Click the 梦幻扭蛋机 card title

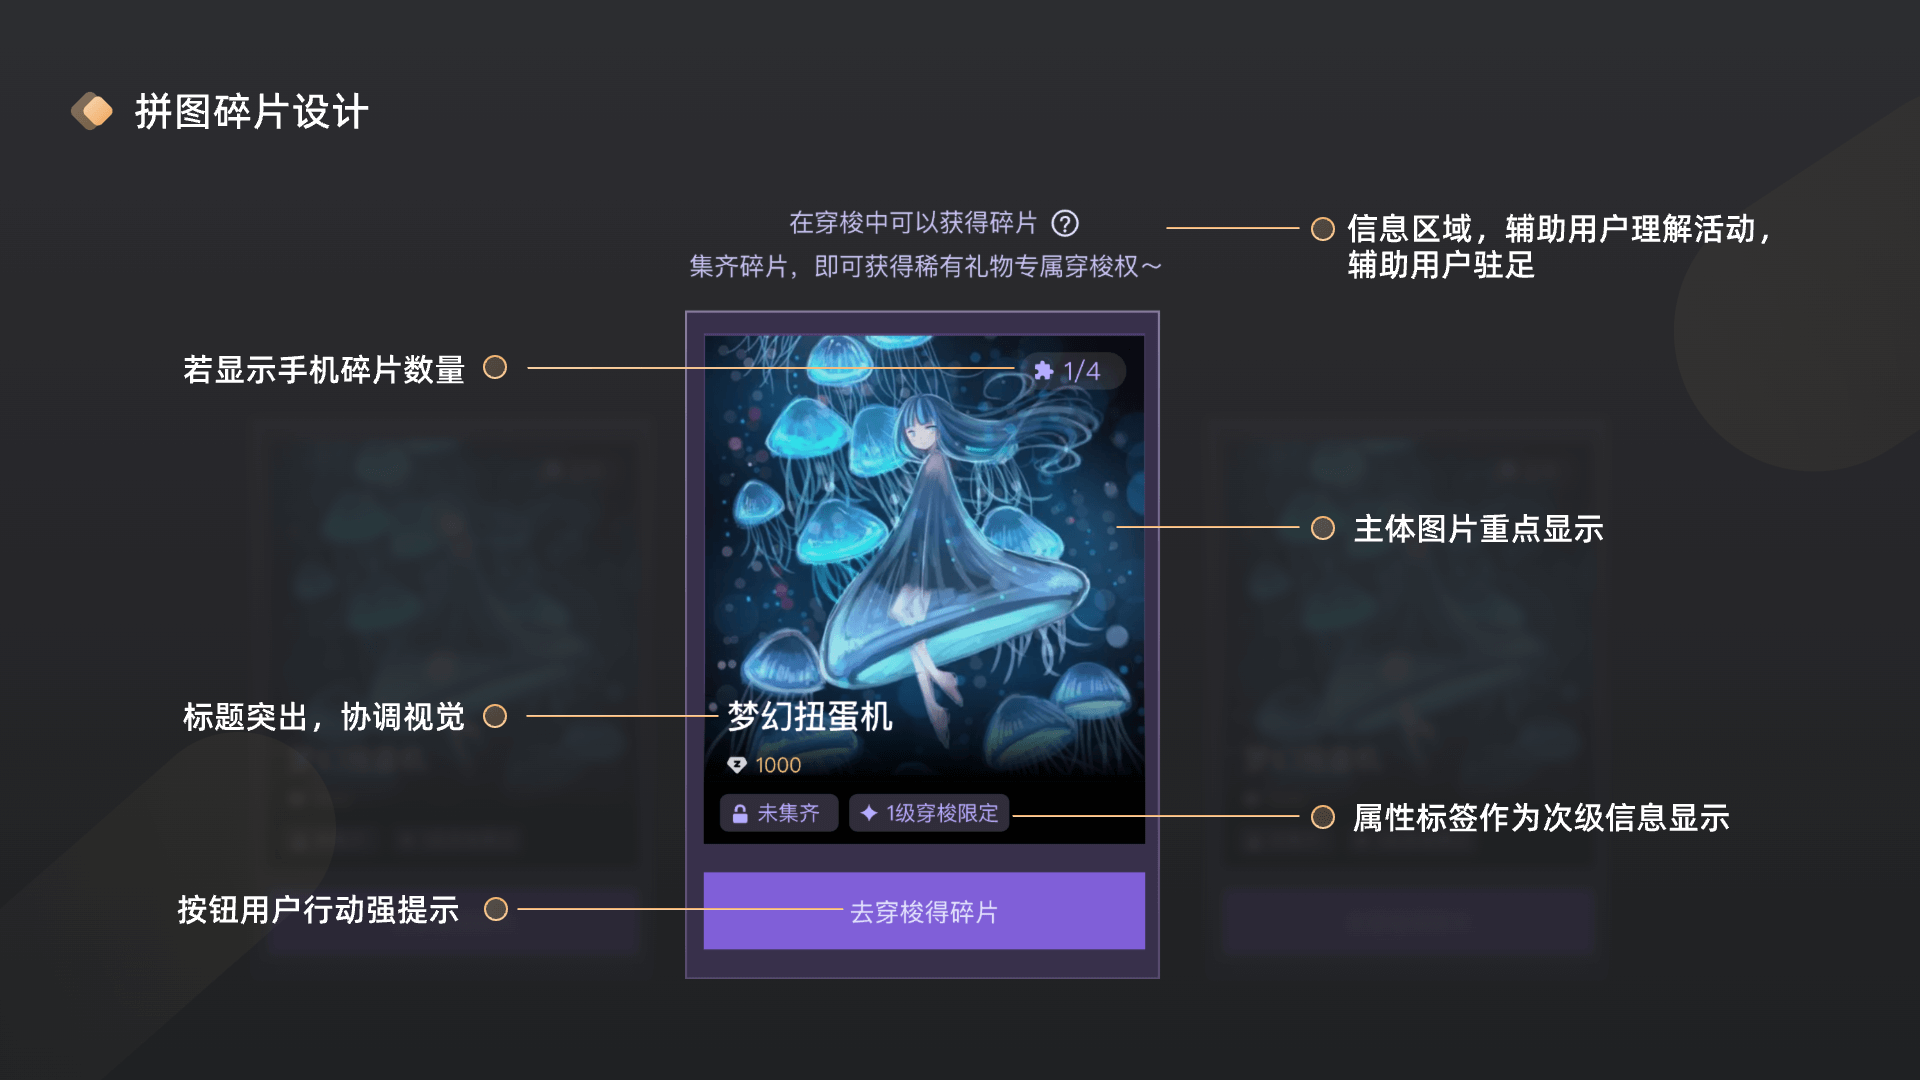coord(810,716)
